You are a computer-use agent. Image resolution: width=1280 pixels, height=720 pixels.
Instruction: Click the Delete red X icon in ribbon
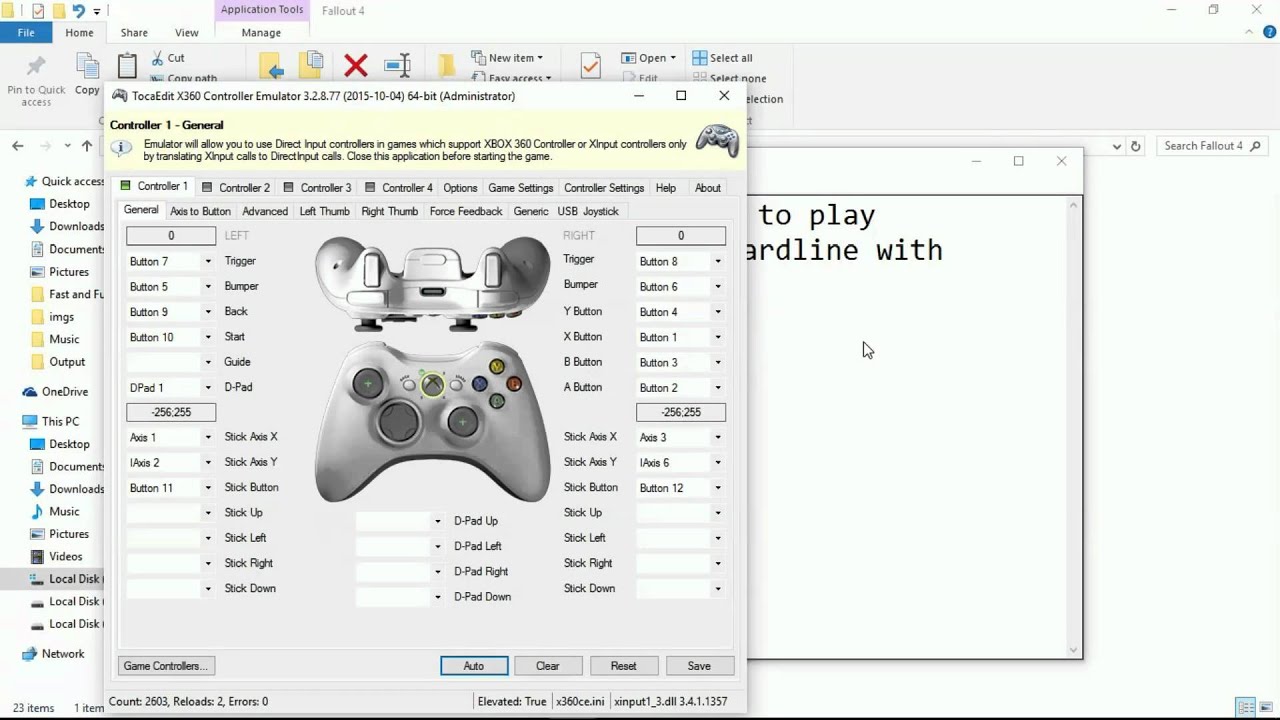pyautogui.click(x=355, y=66)
